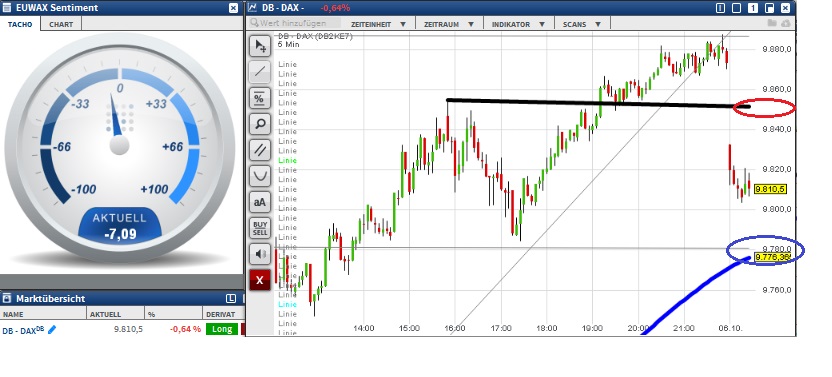Viewport: 832px width, 377px height.
Task: Click the chart icon in DB - DAX titlebar
Action: pos(254,7)
